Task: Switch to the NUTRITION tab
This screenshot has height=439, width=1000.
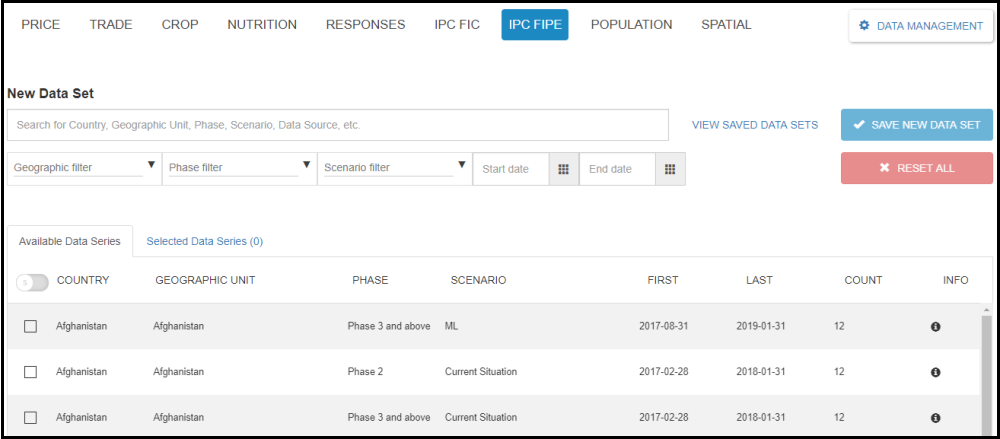Action: (262, 25)
